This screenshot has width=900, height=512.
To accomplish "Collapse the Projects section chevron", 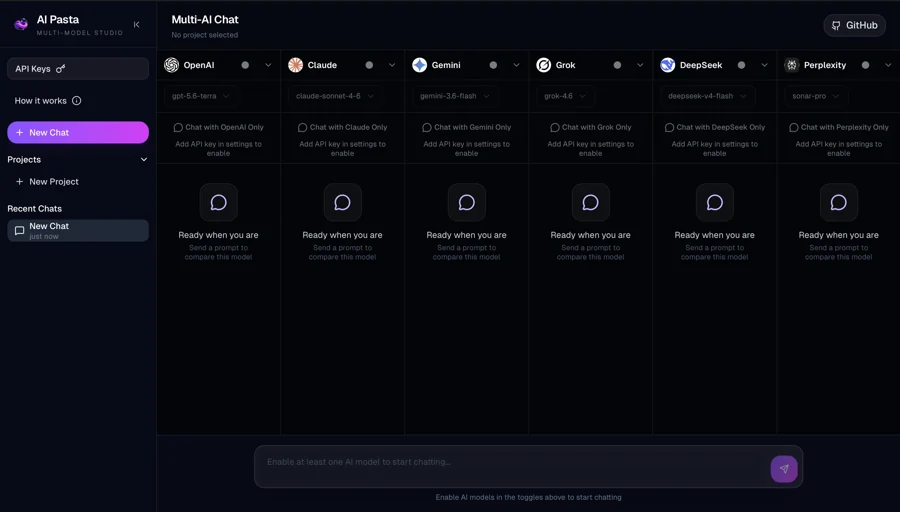I will coord(144,160).
